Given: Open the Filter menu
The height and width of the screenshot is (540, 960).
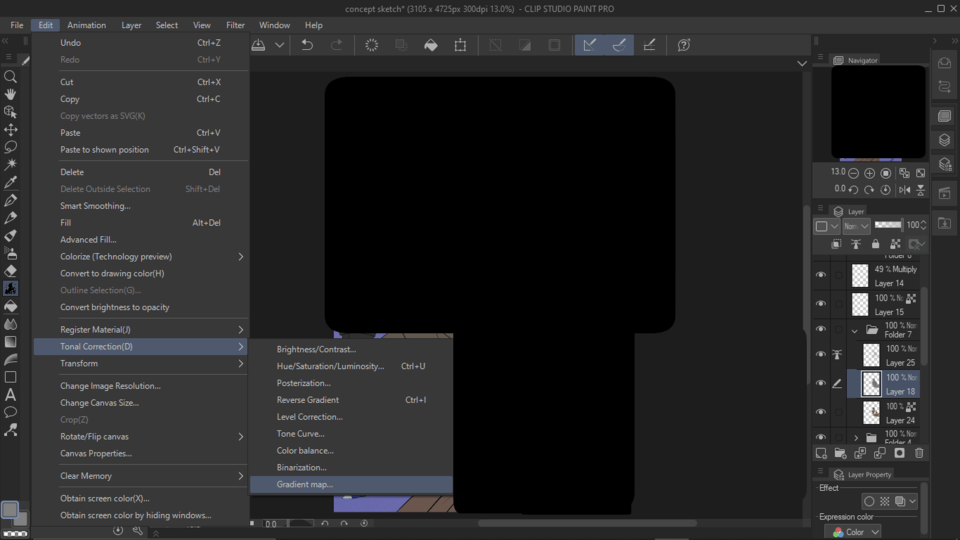Looking at the screenshot, I should click(235, 25).
